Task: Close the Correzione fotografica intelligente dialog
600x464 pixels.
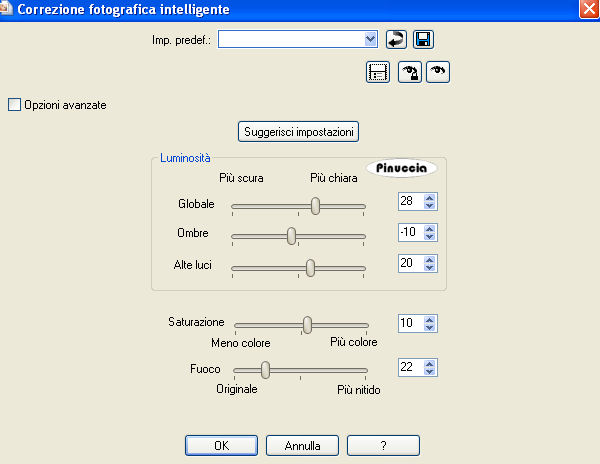Action: pyautogui.click(x=586, y=9)
